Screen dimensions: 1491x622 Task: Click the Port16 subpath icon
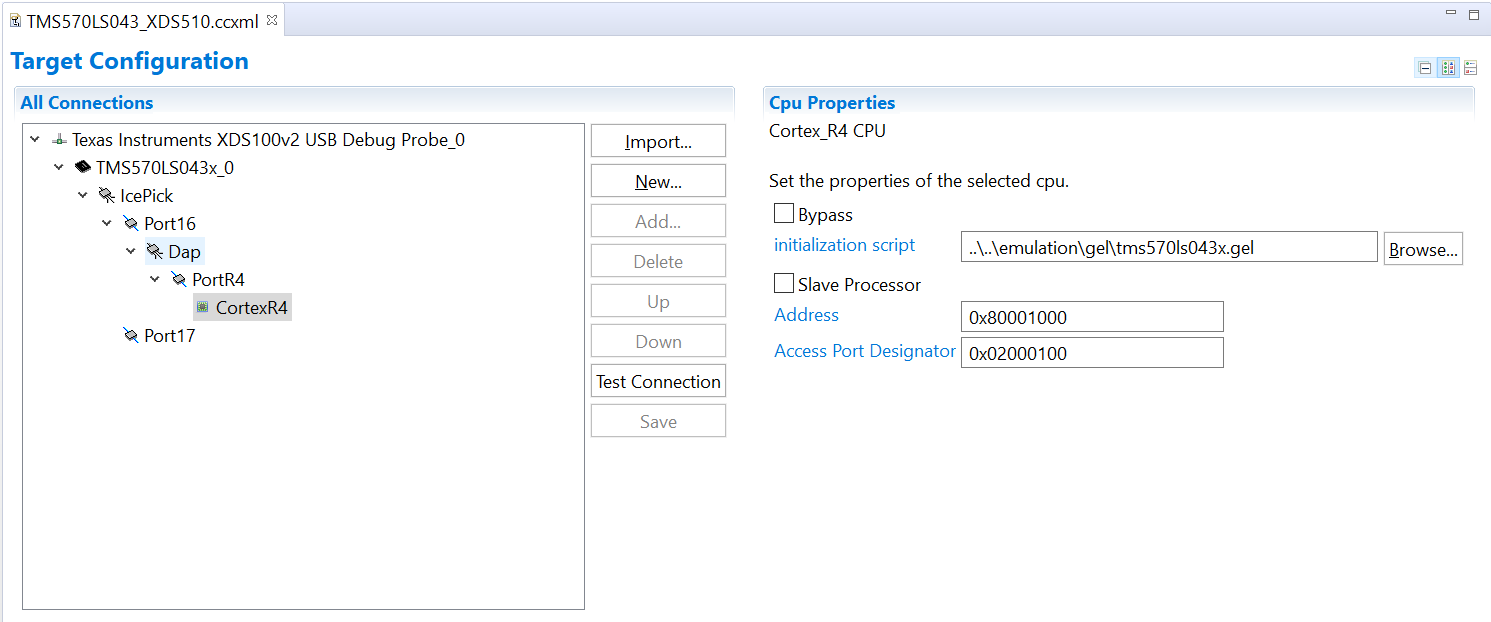point(131,224)
